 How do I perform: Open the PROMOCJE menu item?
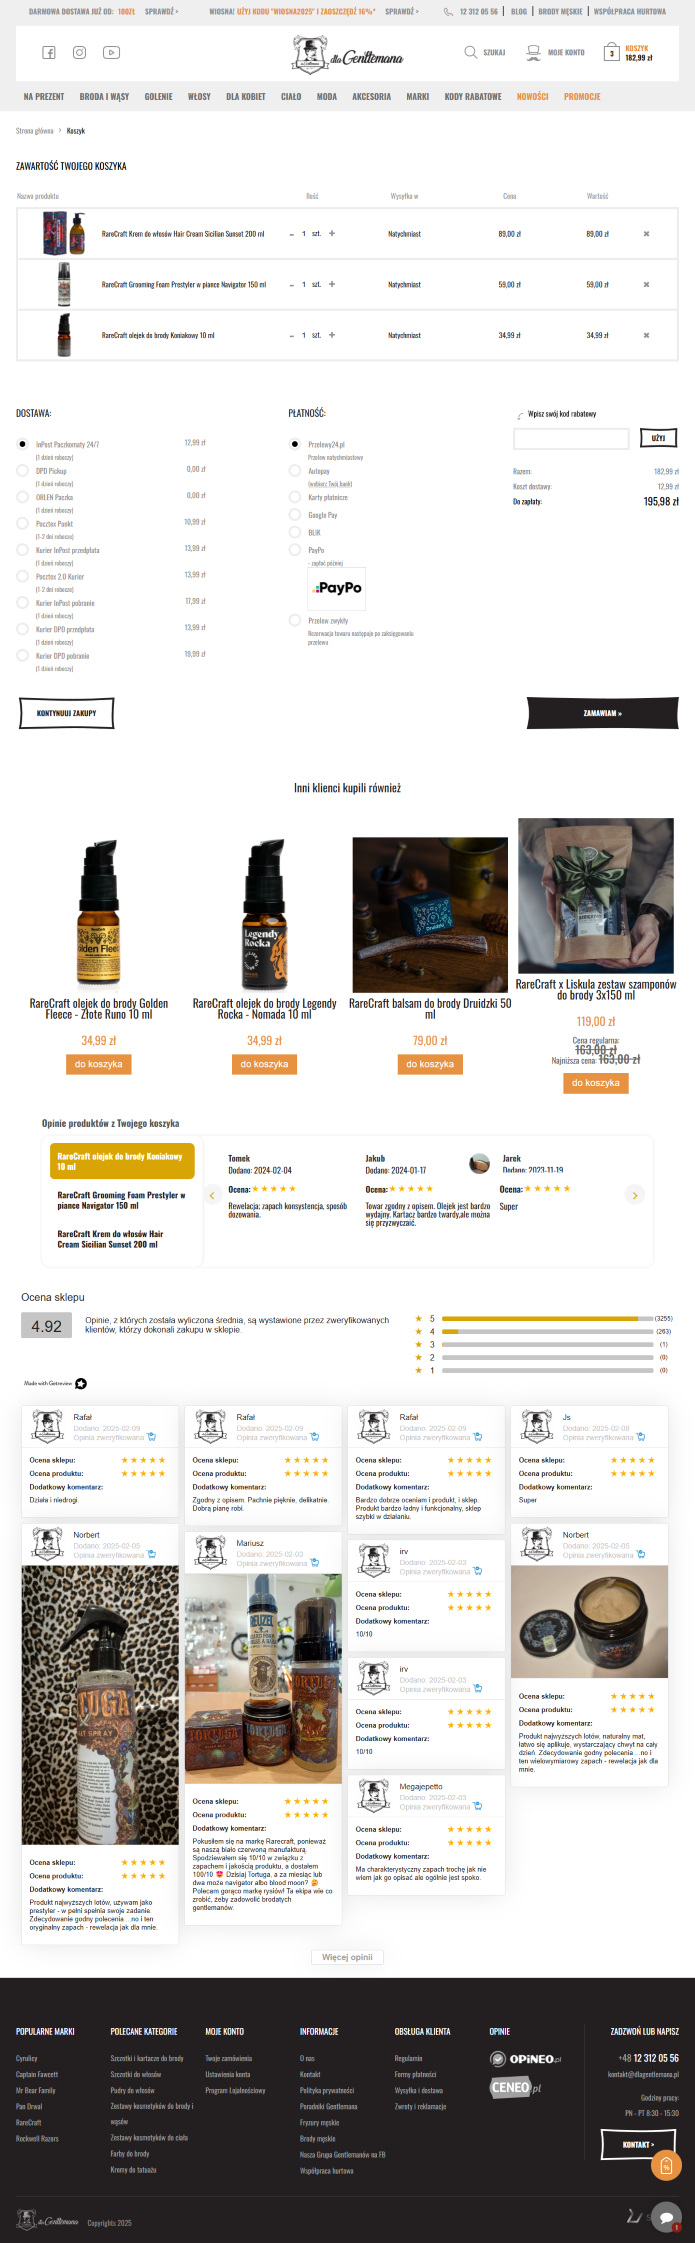[x=582, y=97]
